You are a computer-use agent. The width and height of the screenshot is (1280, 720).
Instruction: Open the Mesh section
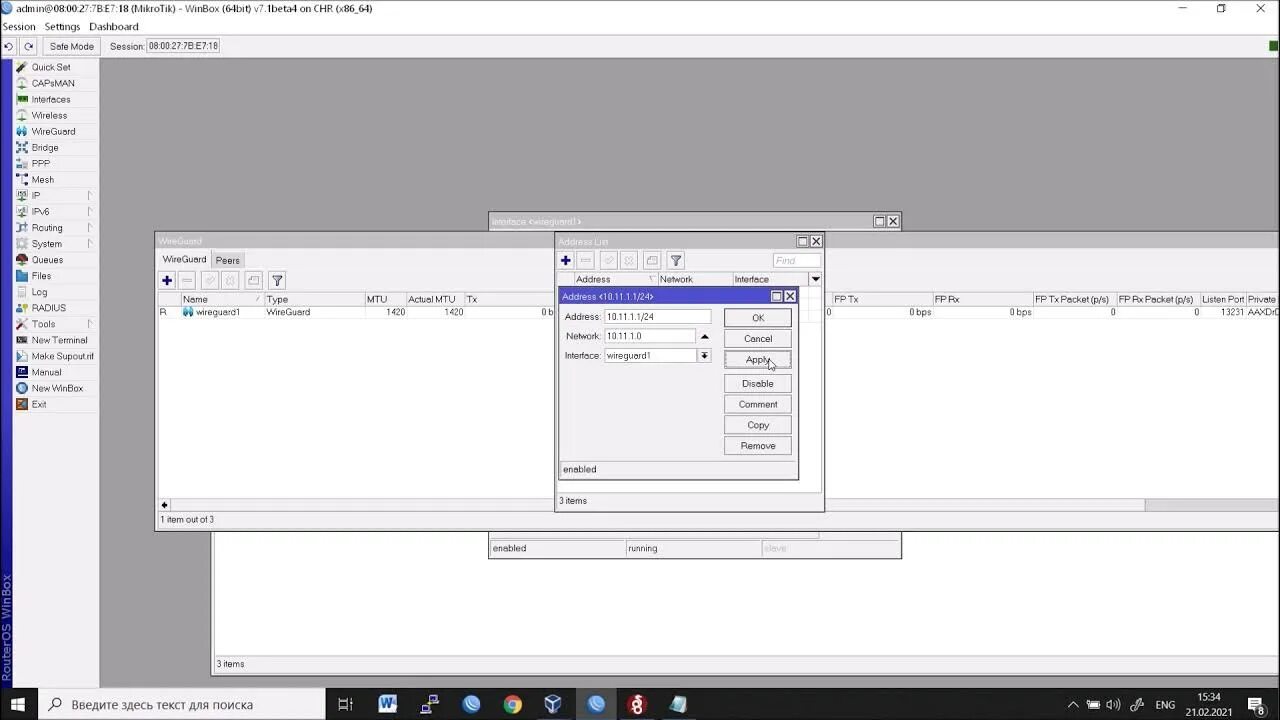42,180
